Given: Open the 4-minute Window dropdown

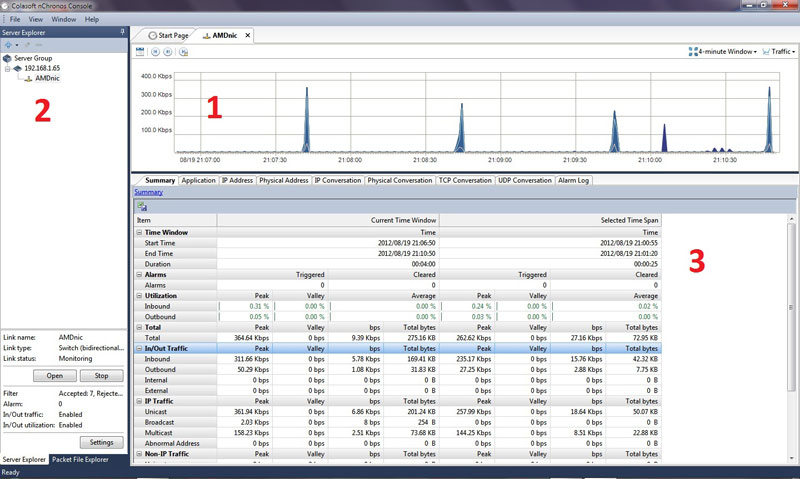Looking at the screenshot, I should point(723,52).
